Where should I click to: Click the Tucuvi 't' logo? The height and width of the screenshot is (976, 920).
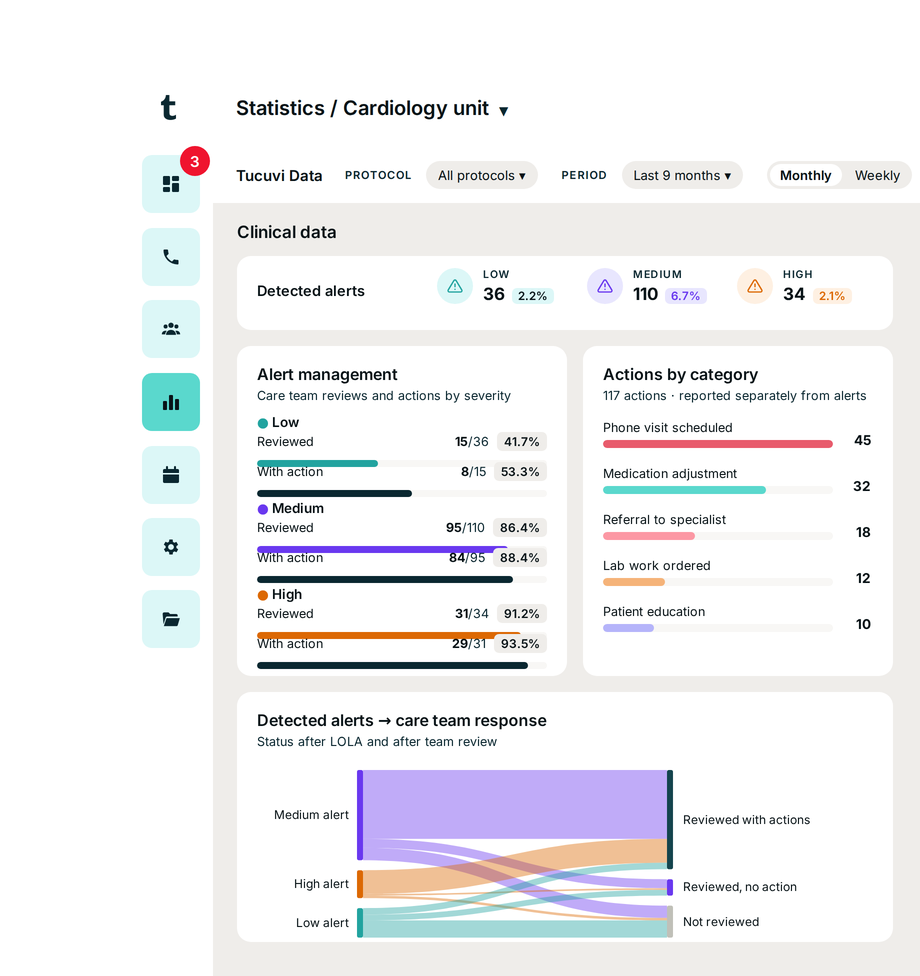[x=169, y=108]
